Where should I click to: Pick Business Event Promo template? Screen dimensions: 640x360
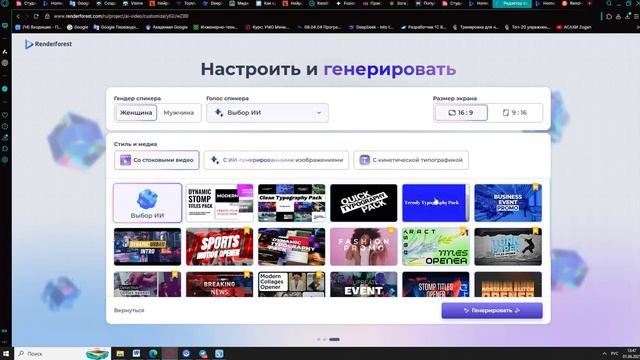(508, 203)
